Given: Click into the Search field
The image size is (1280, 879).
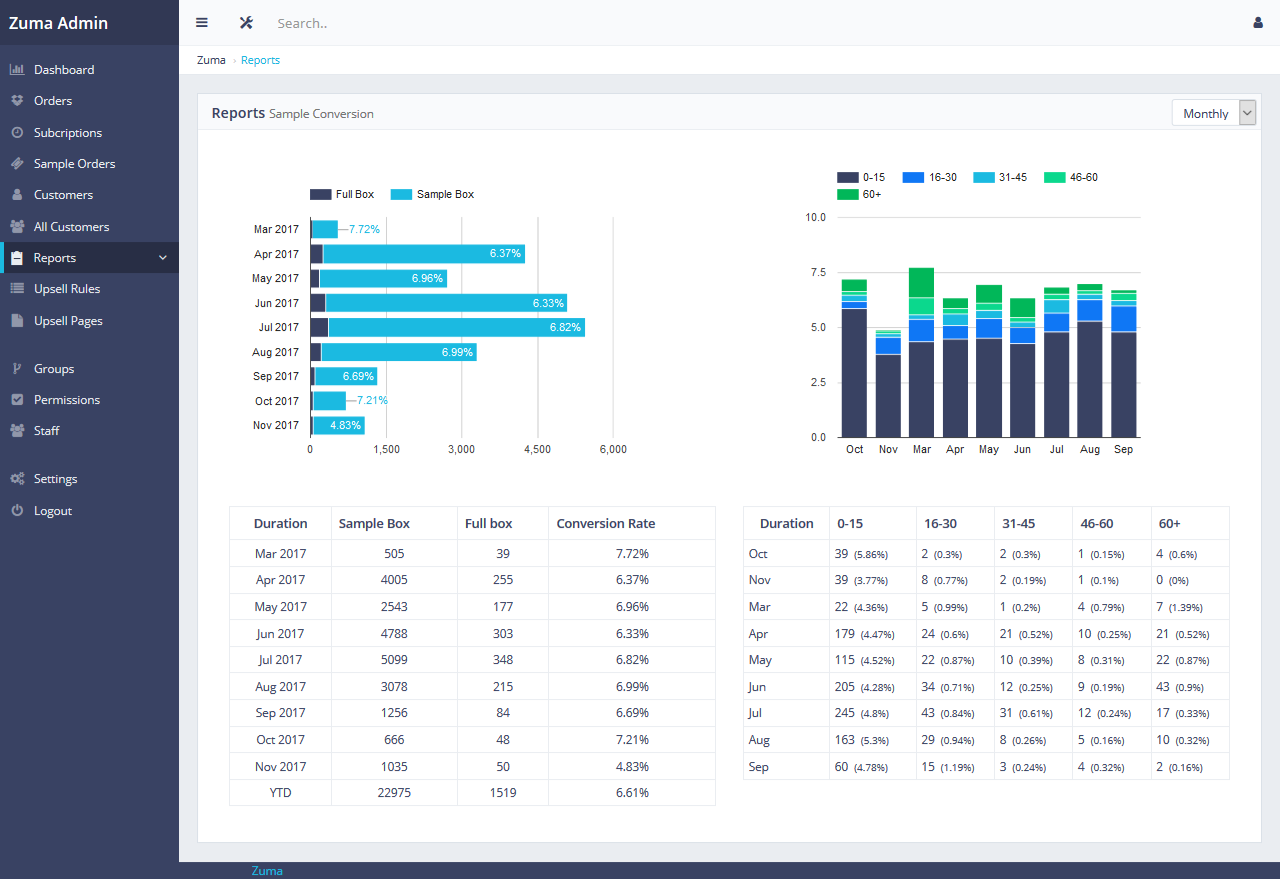Looking at the screenshot, I should (x=600, y=23).
